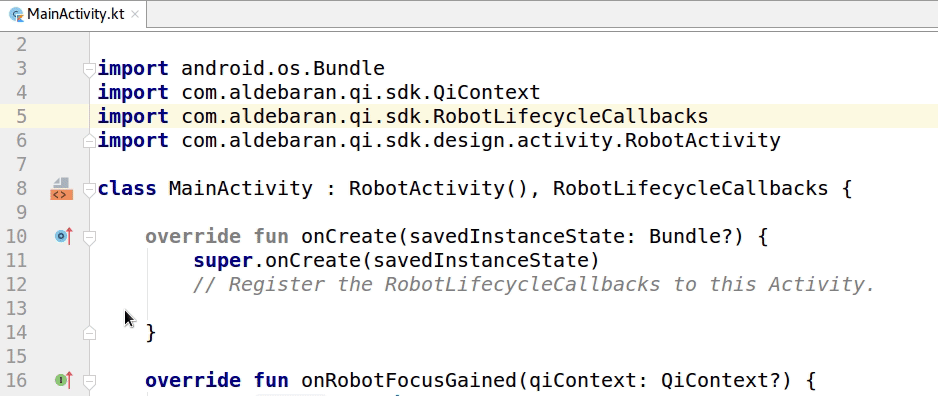Click 'onRobotFocusGained' function name on line 16
938x396 pixels.
(409, 380)
